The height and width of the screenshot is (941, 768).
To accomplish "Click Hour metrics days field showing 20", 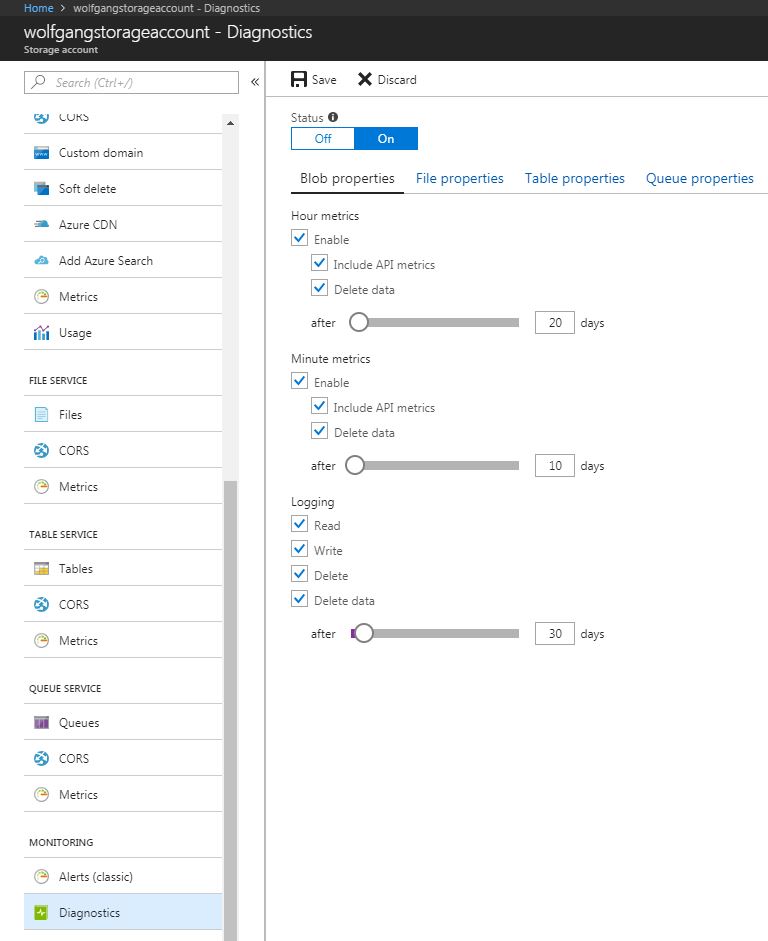I will pyautogui.click(x=554, y=322).
